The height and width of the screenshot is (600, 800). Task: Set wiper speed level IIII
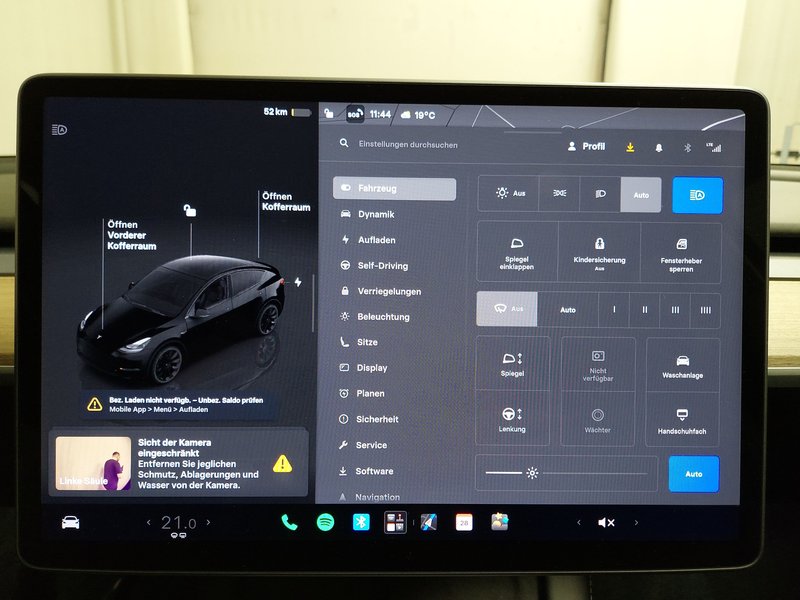pos(705,310)
